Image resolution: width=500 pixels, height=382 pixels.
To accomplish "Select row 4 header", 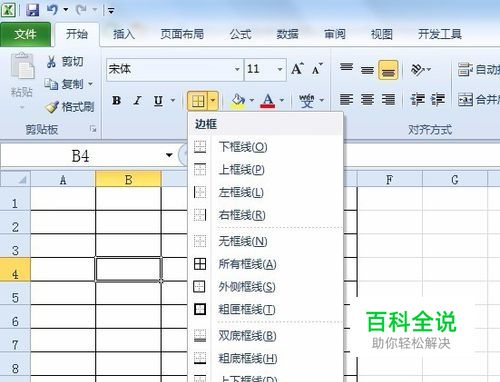I will 15,269.
